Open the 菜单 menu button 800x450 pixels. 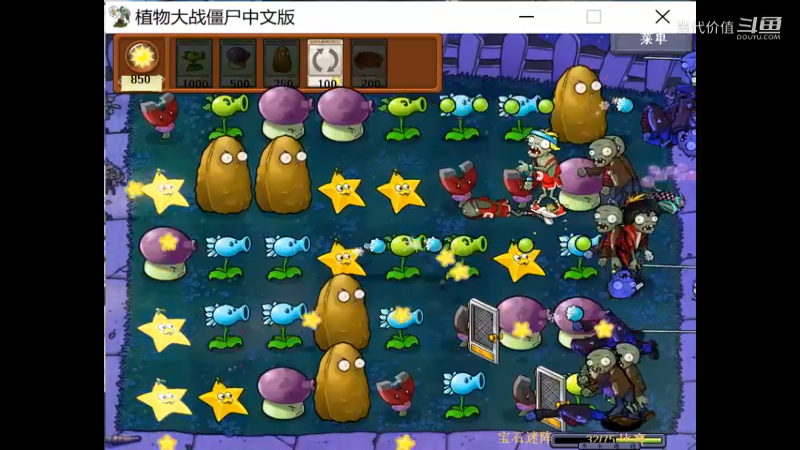coord(653,40)
